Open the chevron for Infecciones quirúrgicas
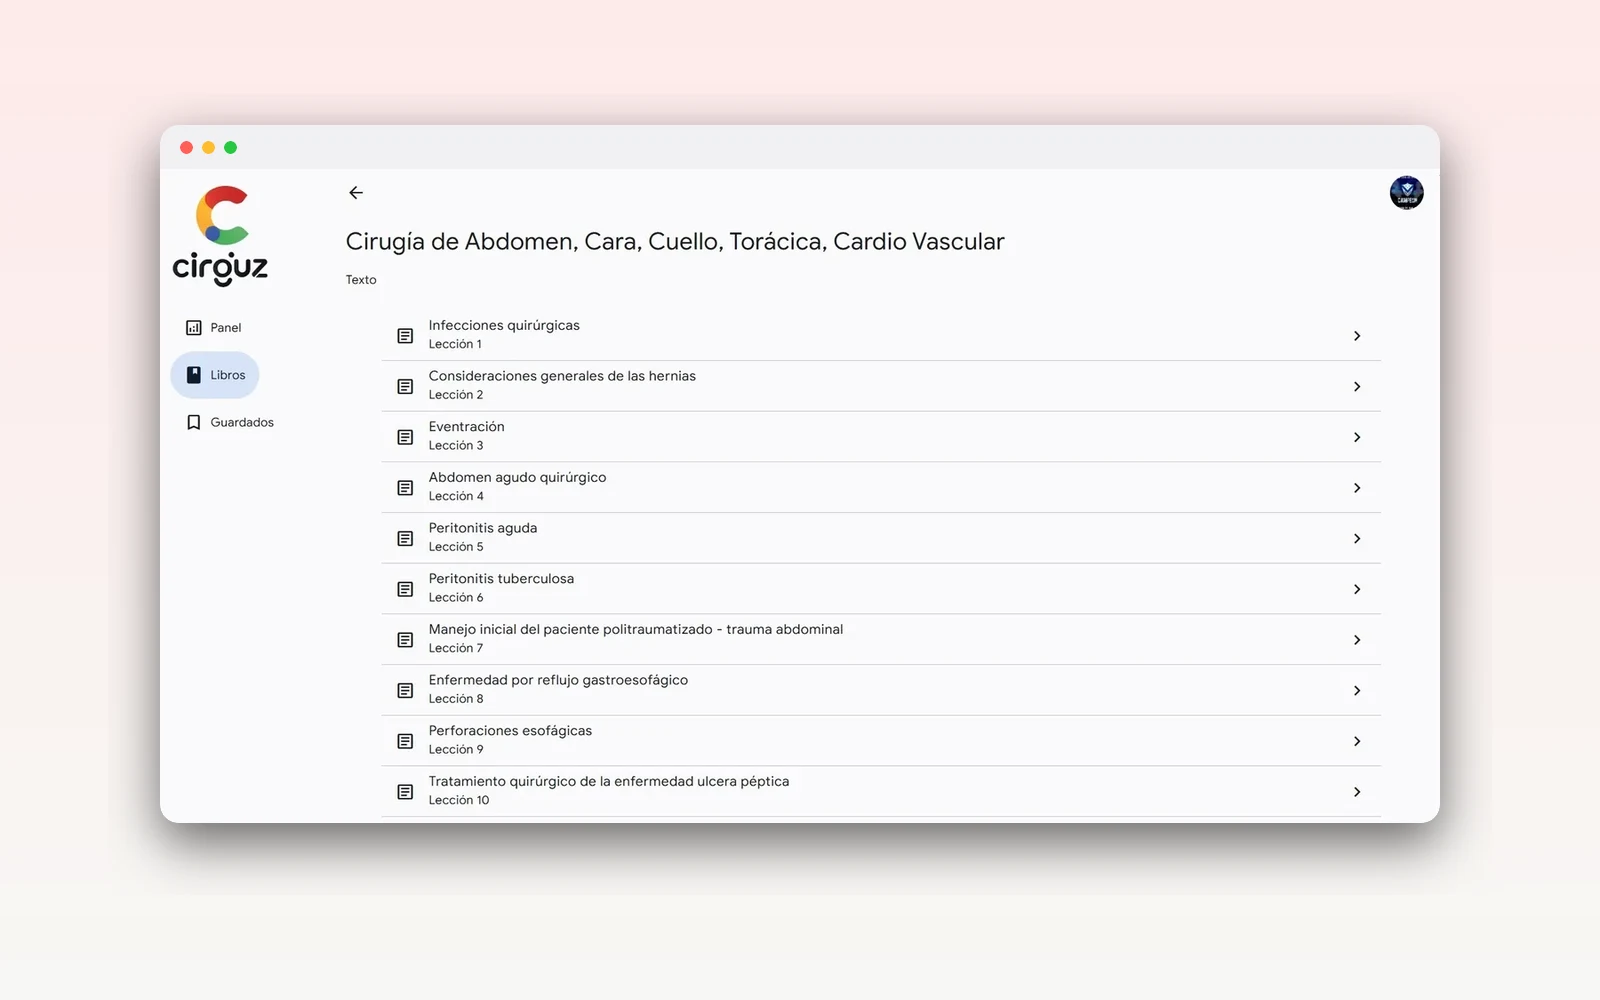The width and height of the screenshot is (1600, 1000). [1357, 336]
